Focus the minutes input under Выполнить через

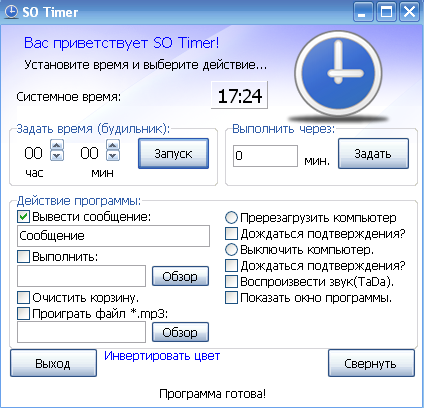point(265,156)
